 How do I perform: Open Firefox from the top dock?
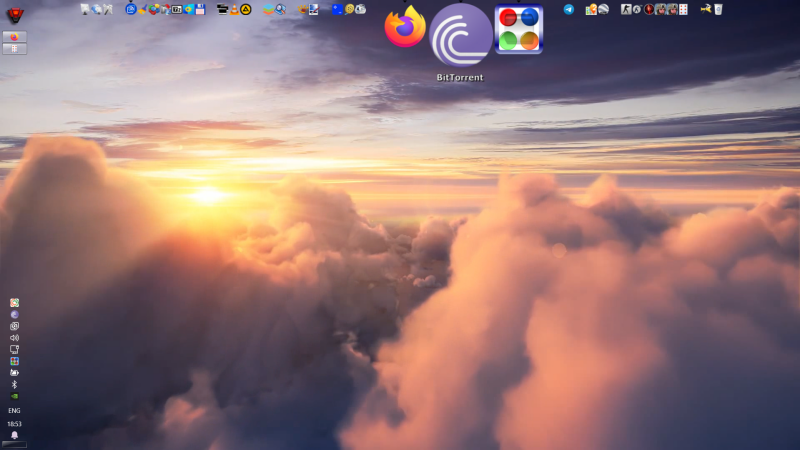click(405, 26)
